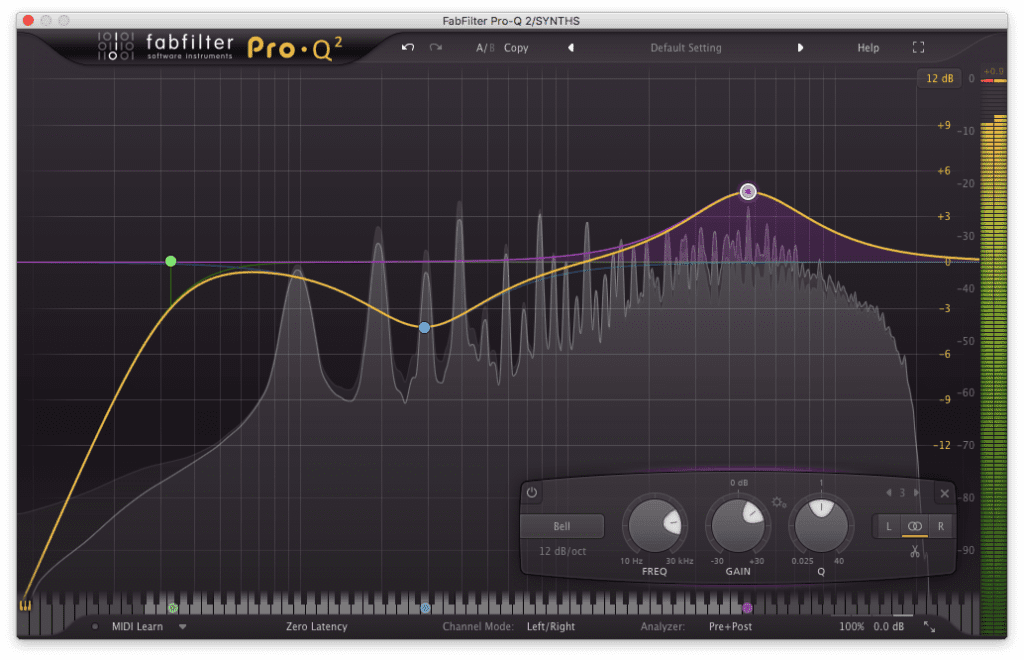This screenshot has height=660, width=1024.
Task: Select the L channel placement button
Action: (888, 526)
